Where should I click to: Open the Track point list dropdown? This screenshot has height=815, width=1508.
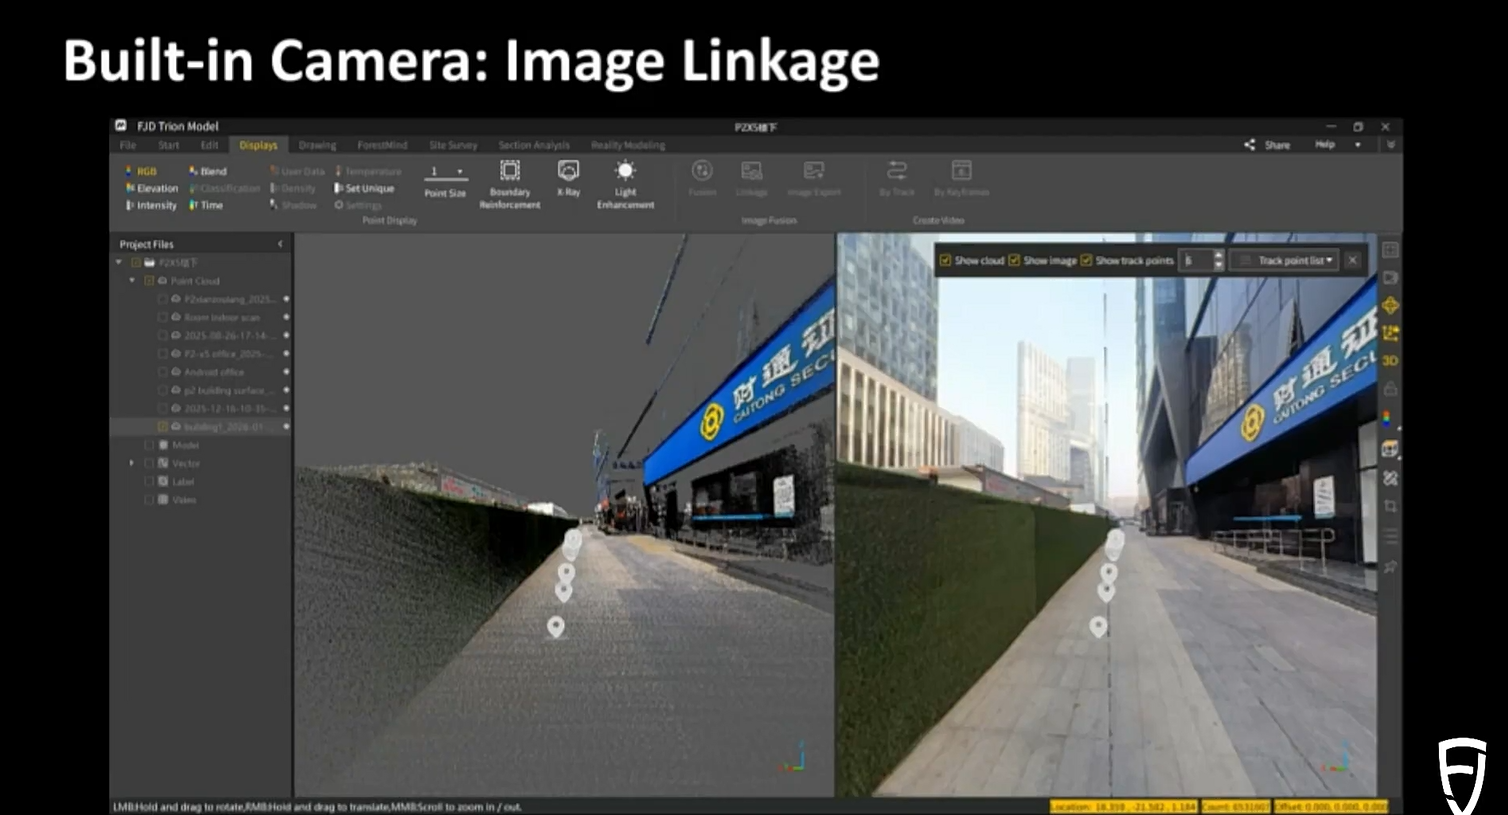pyautogui.click(x=1286, y=260)
